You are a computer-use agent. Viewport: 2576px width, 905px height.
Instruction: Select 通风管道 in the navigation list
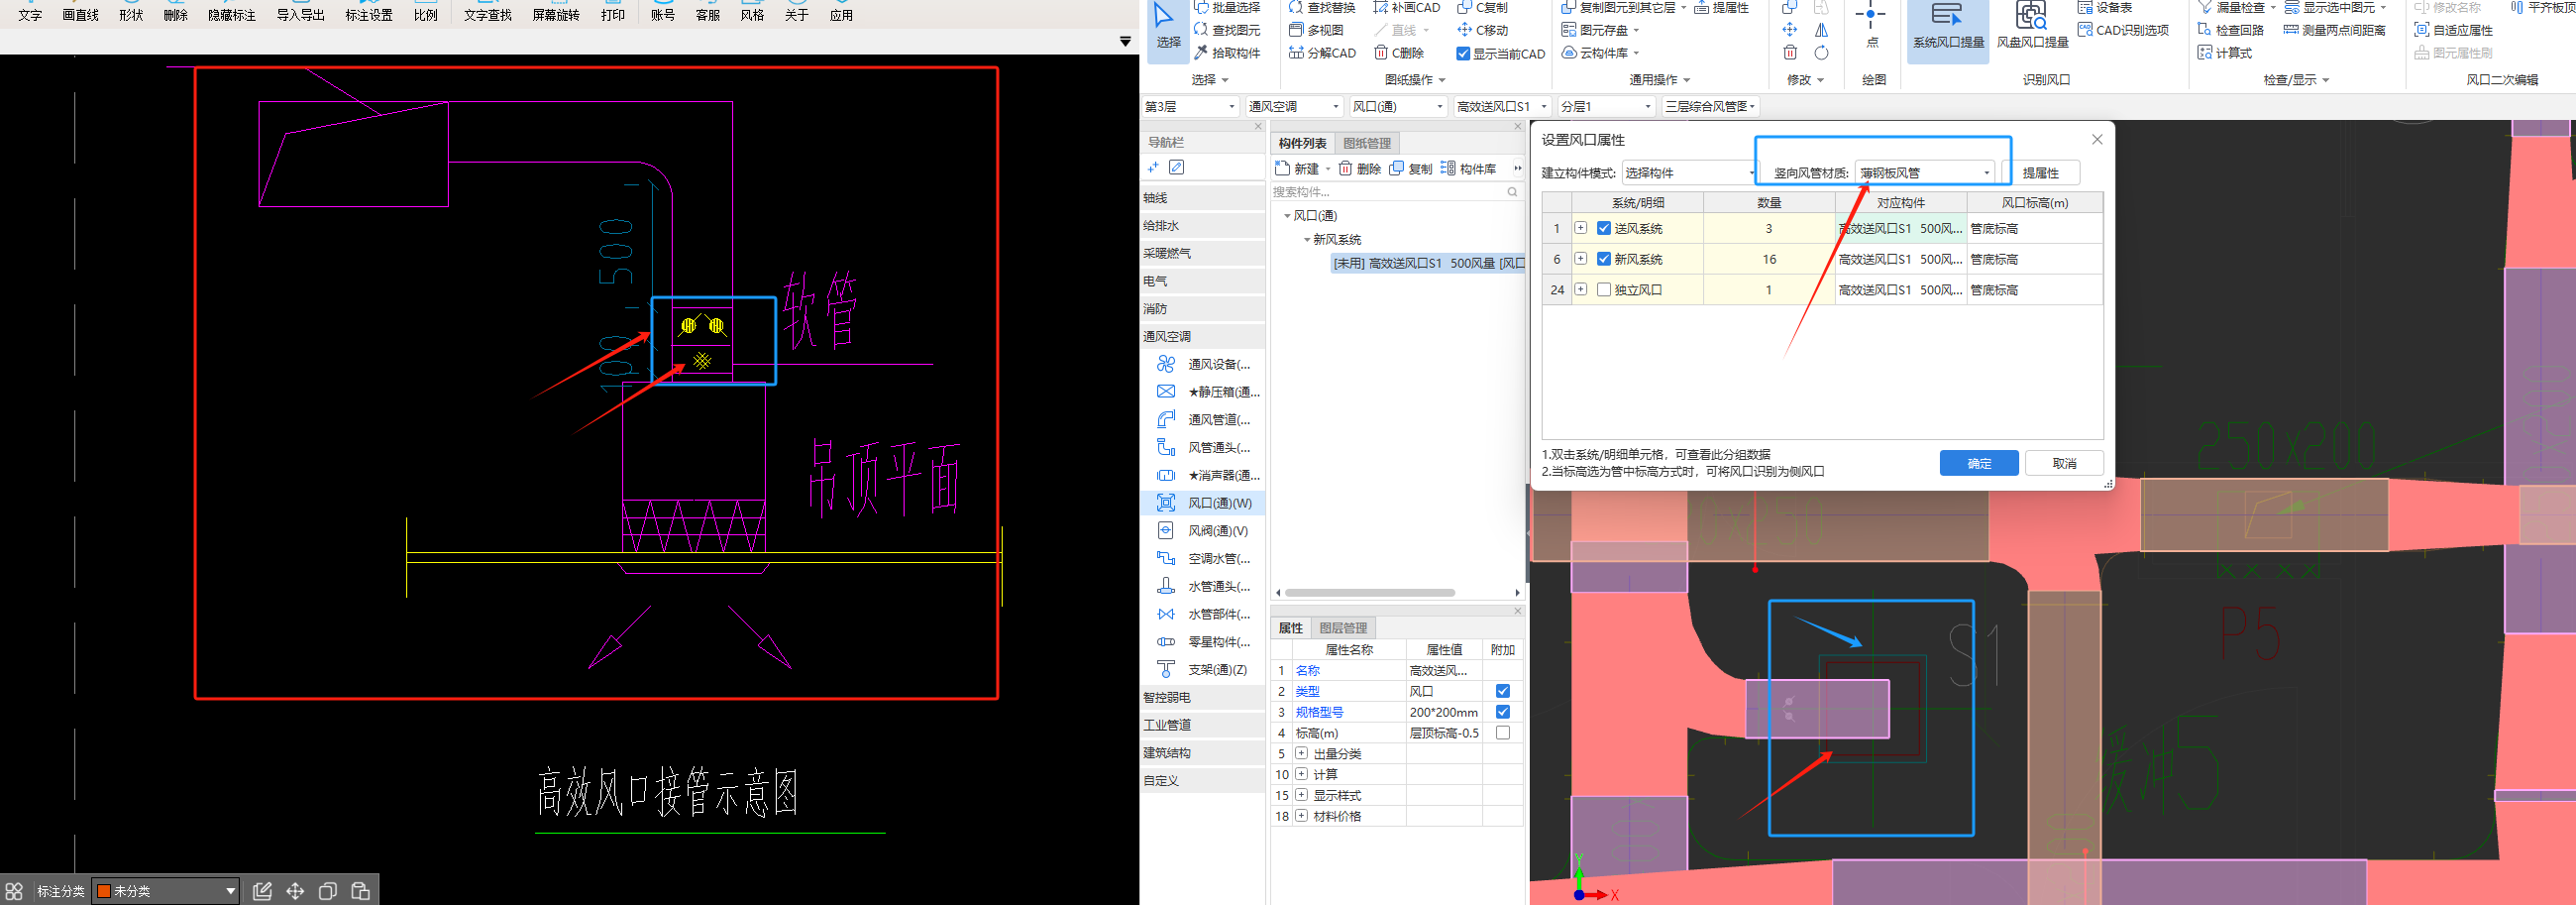(1206, 420)
